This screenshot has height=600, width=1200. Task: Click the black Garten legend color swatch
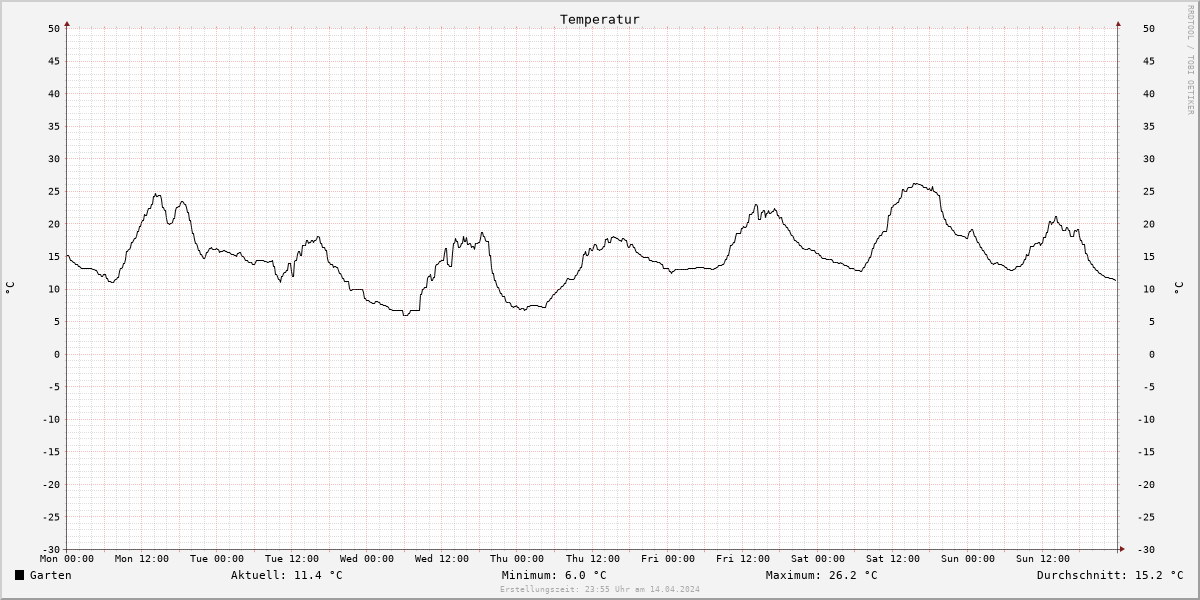pos(19,575)
